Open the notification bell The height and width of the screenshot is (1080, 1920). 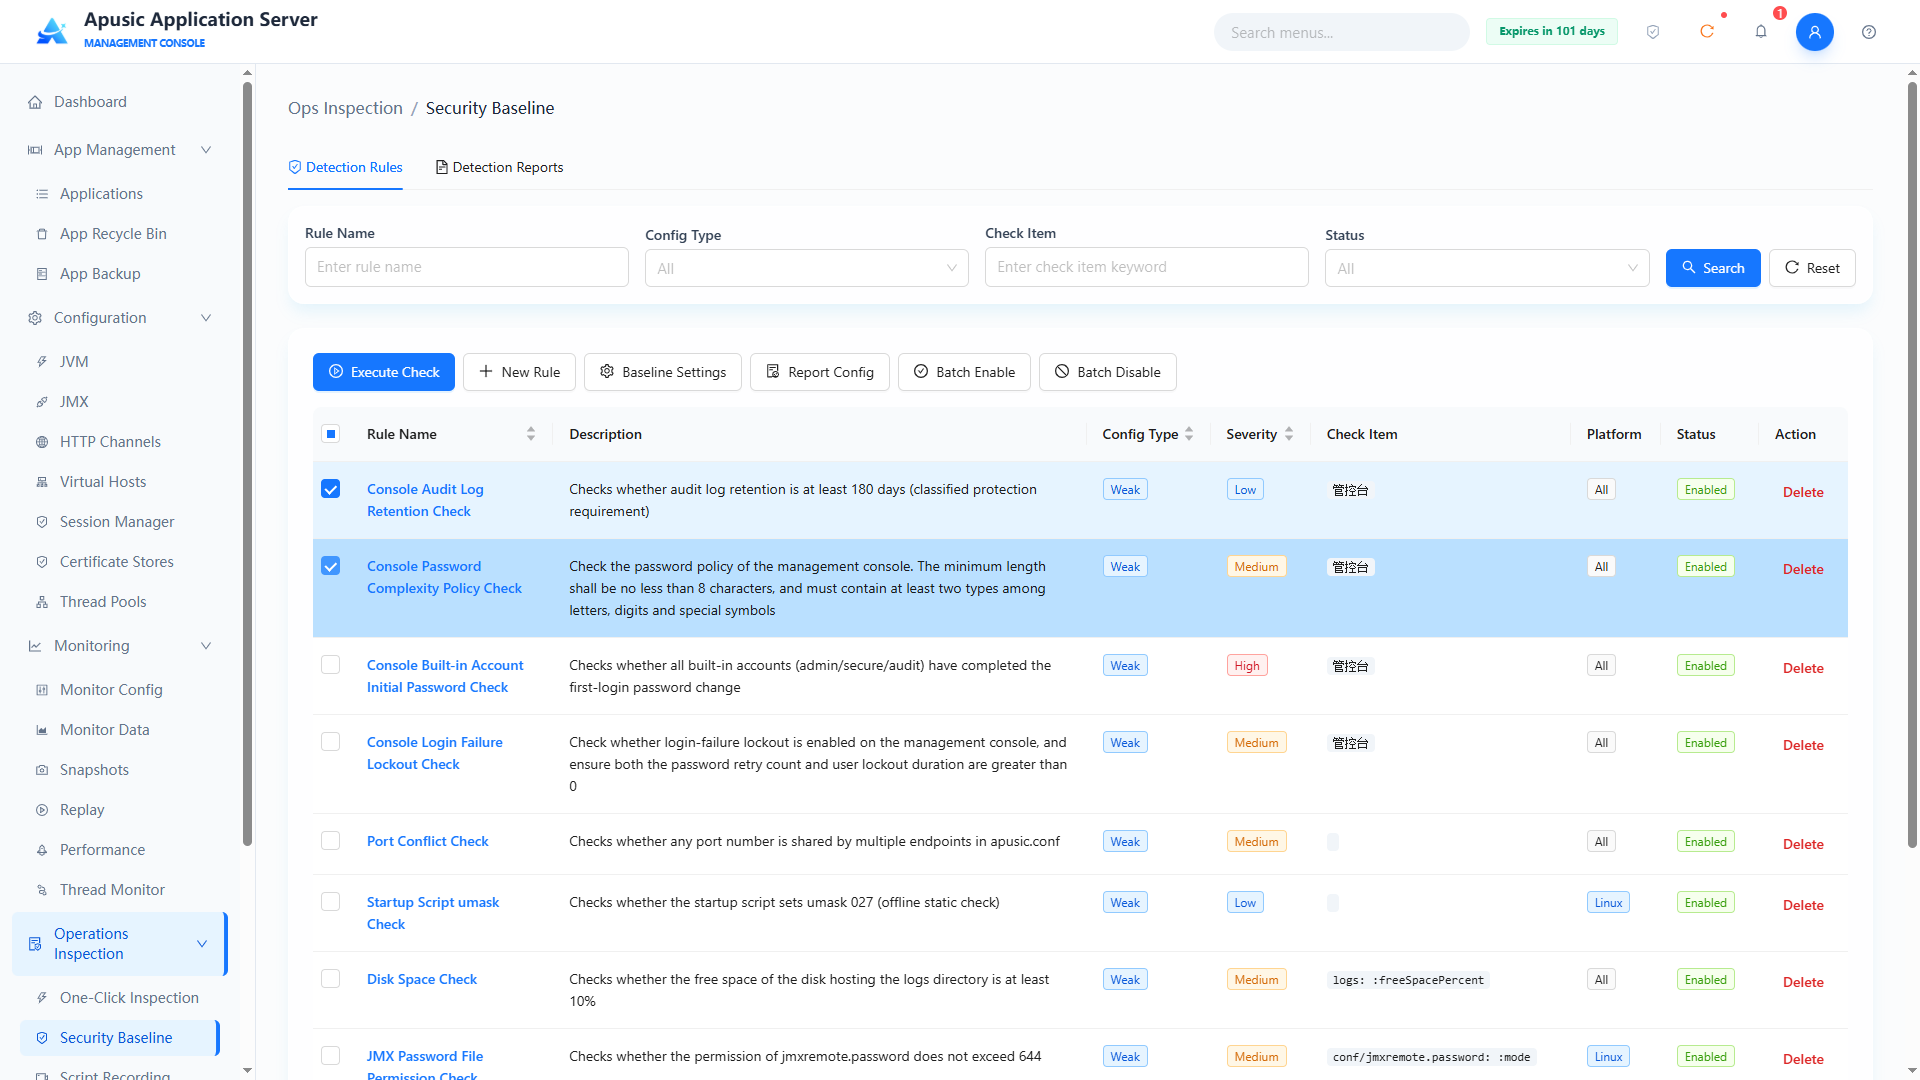pyautogui.click(x=1761, y=32)
